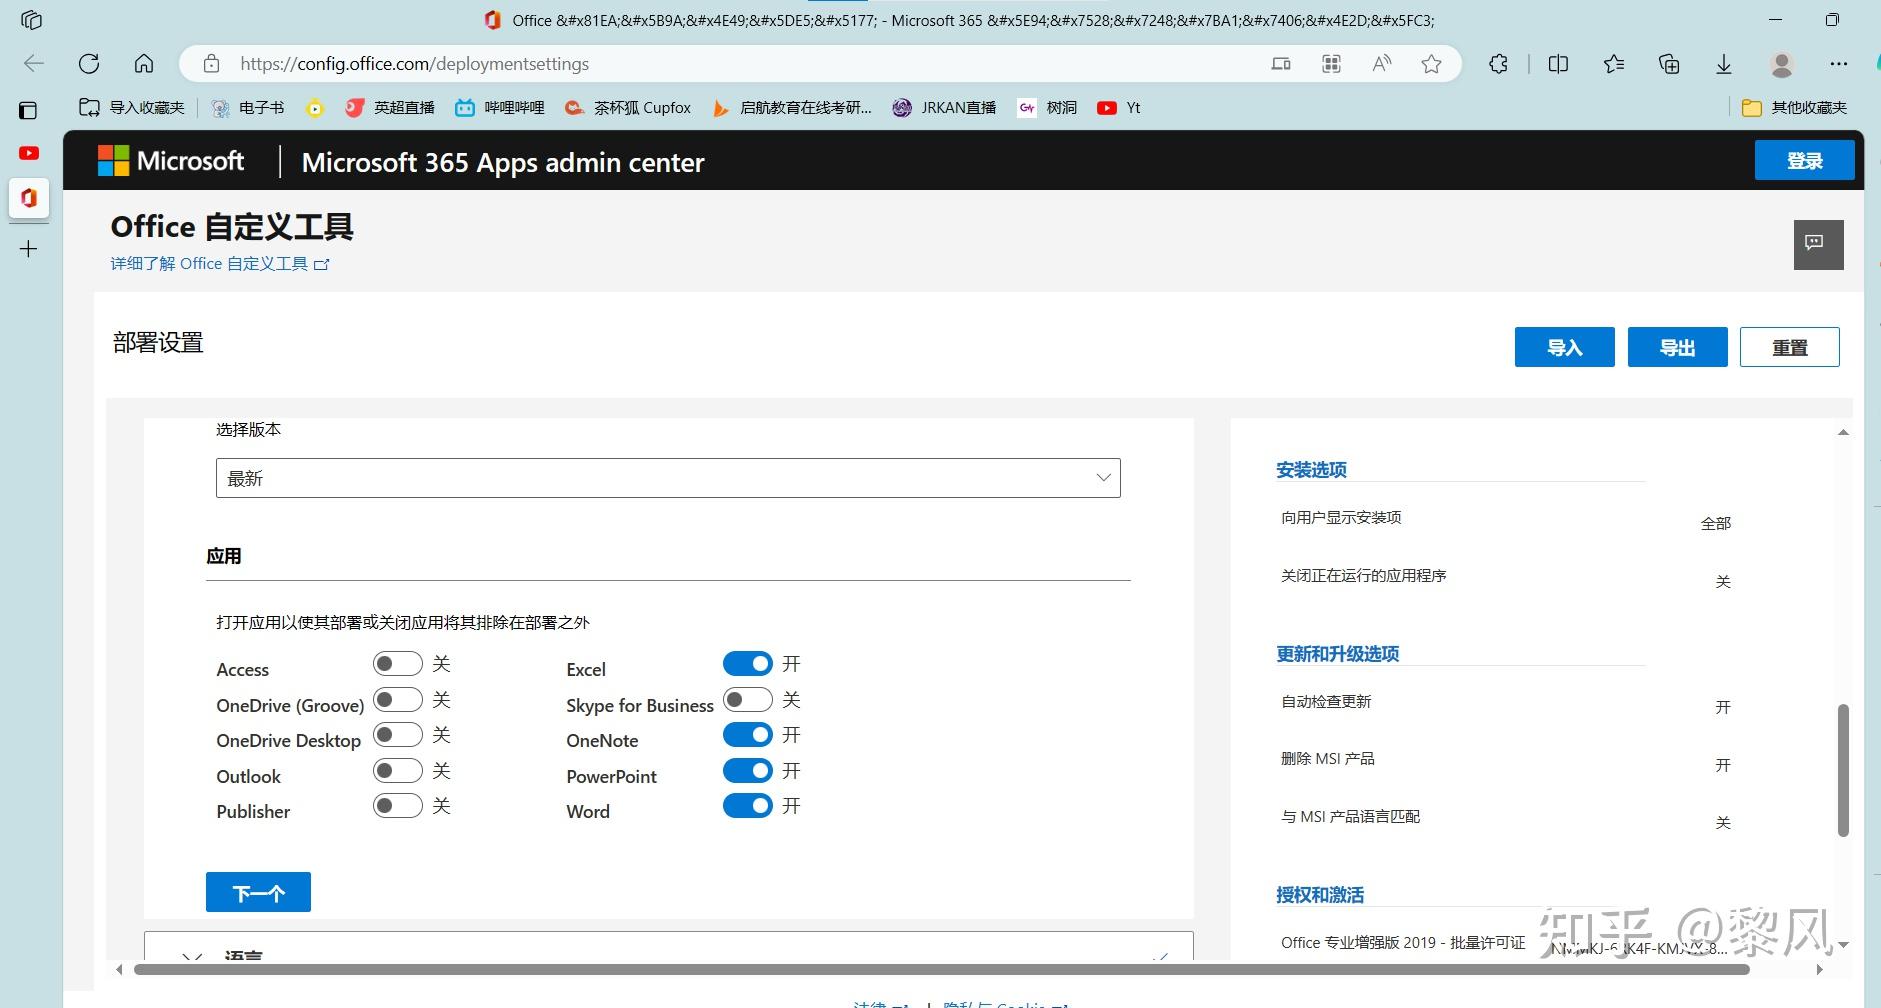Open the 哔哩哔哩 bookmark
Viewport: 1881px width, 1008px height.
coord(500,108)
